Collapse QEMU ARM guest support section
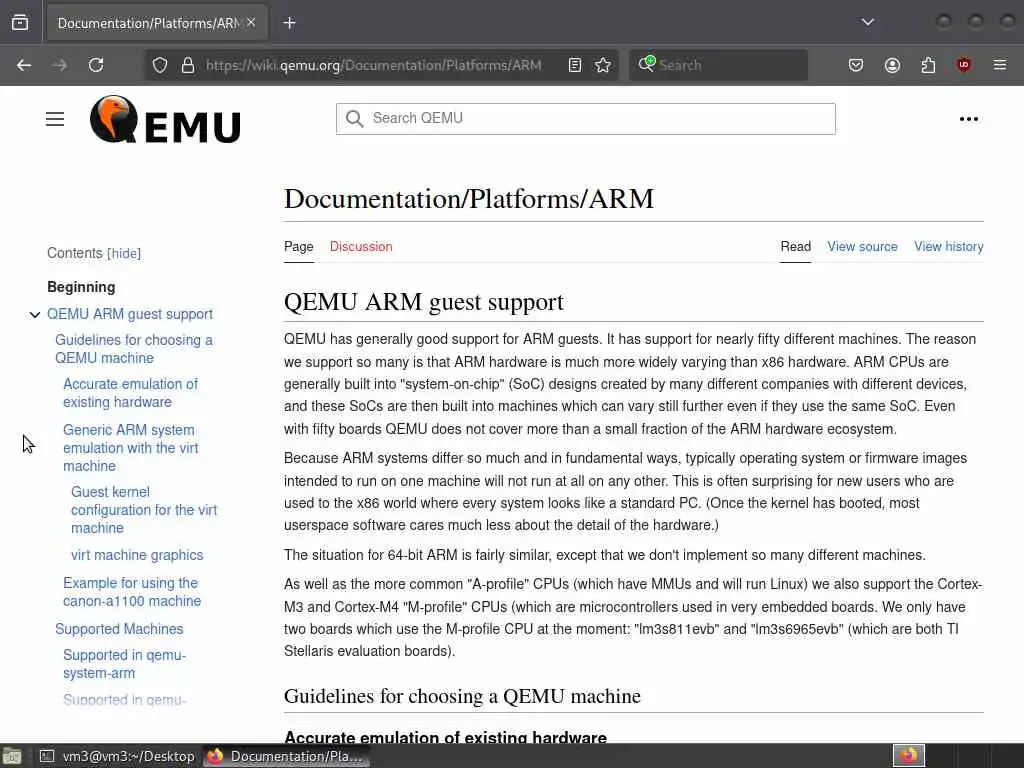This screenshot has height=768, width=1024. 35,315
